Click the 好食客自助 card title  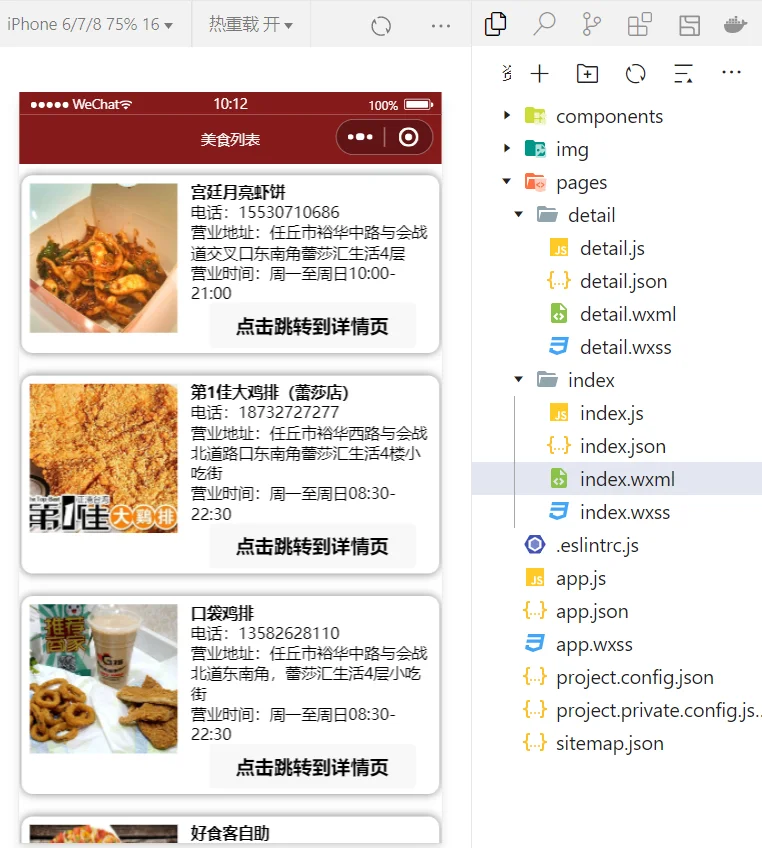click(230, 833)
